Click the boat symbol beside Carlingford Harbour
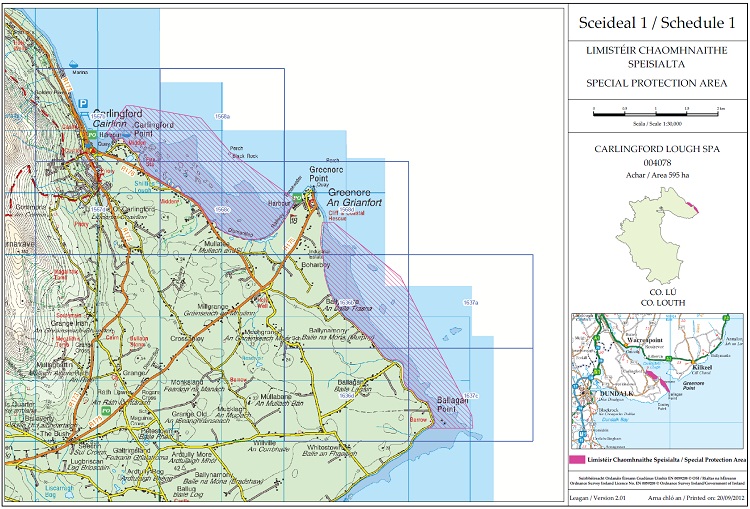The width and height of the screenshot is (750, 509). point(126,135)
